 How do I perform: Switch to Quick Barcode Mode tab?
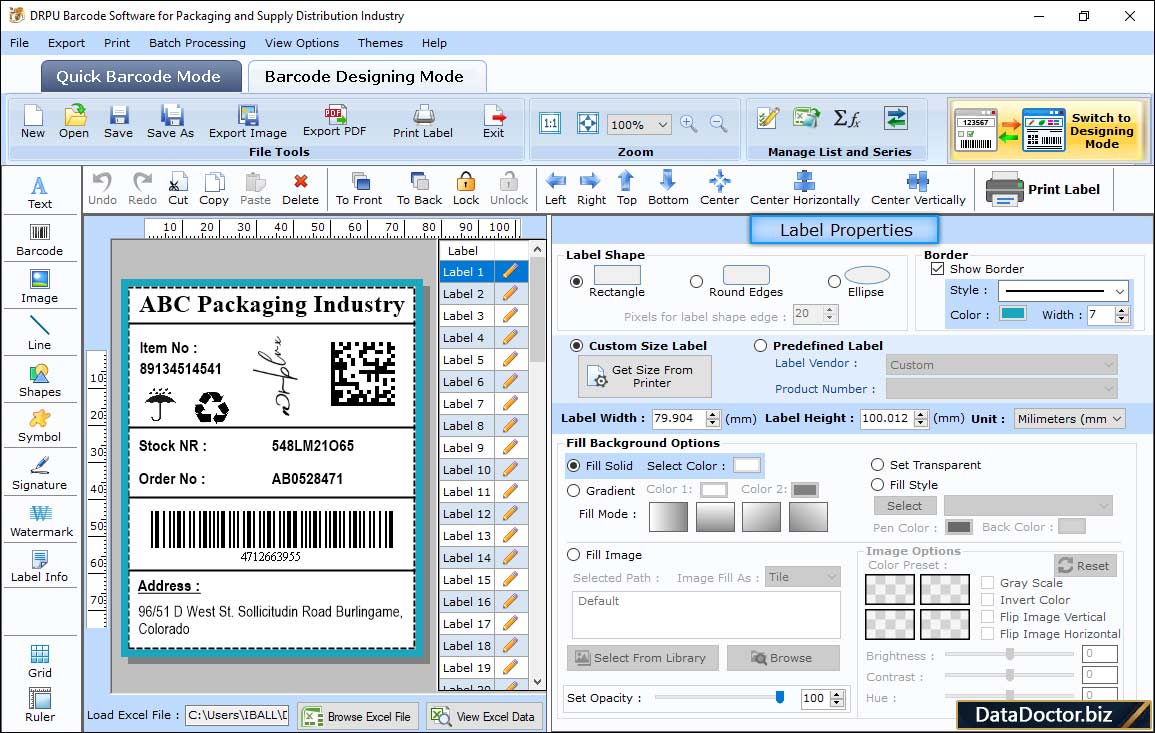click(139, 77)
